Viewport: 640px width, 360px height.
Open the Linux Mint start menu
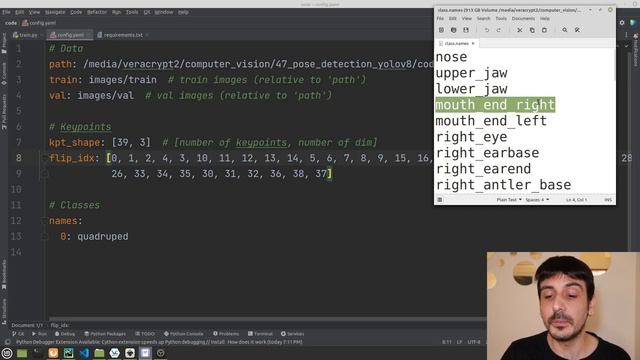tap(7, 353)
